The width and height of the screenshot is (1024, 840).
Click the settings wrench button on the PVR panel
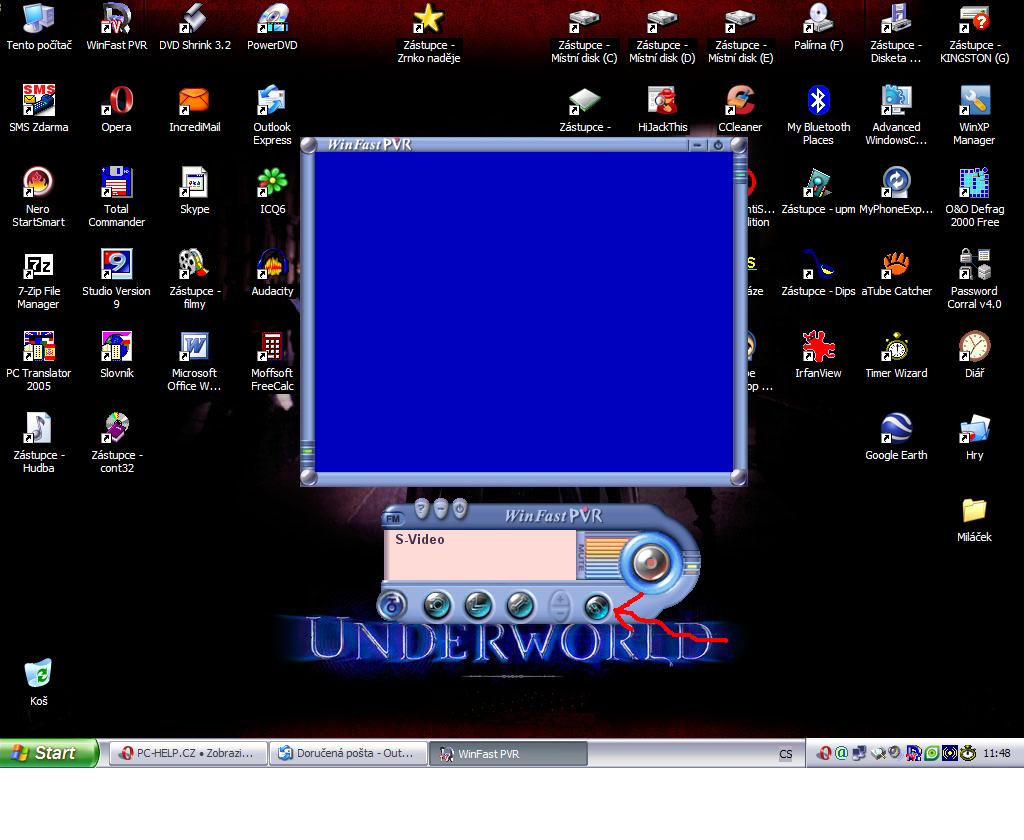(x=519, y=604)
